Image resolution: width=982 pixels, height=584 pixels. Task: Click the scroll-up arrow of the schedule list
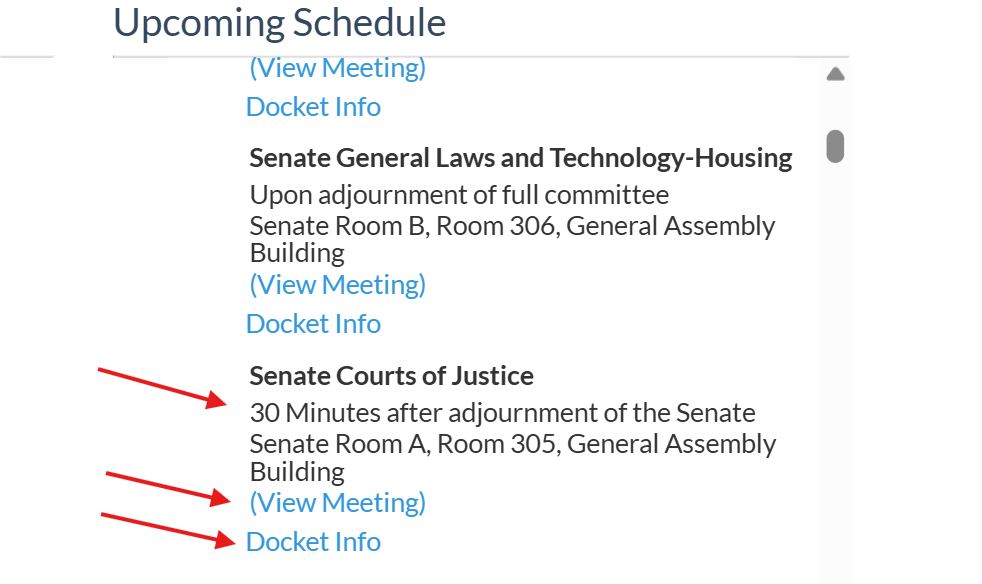(836, 74)
